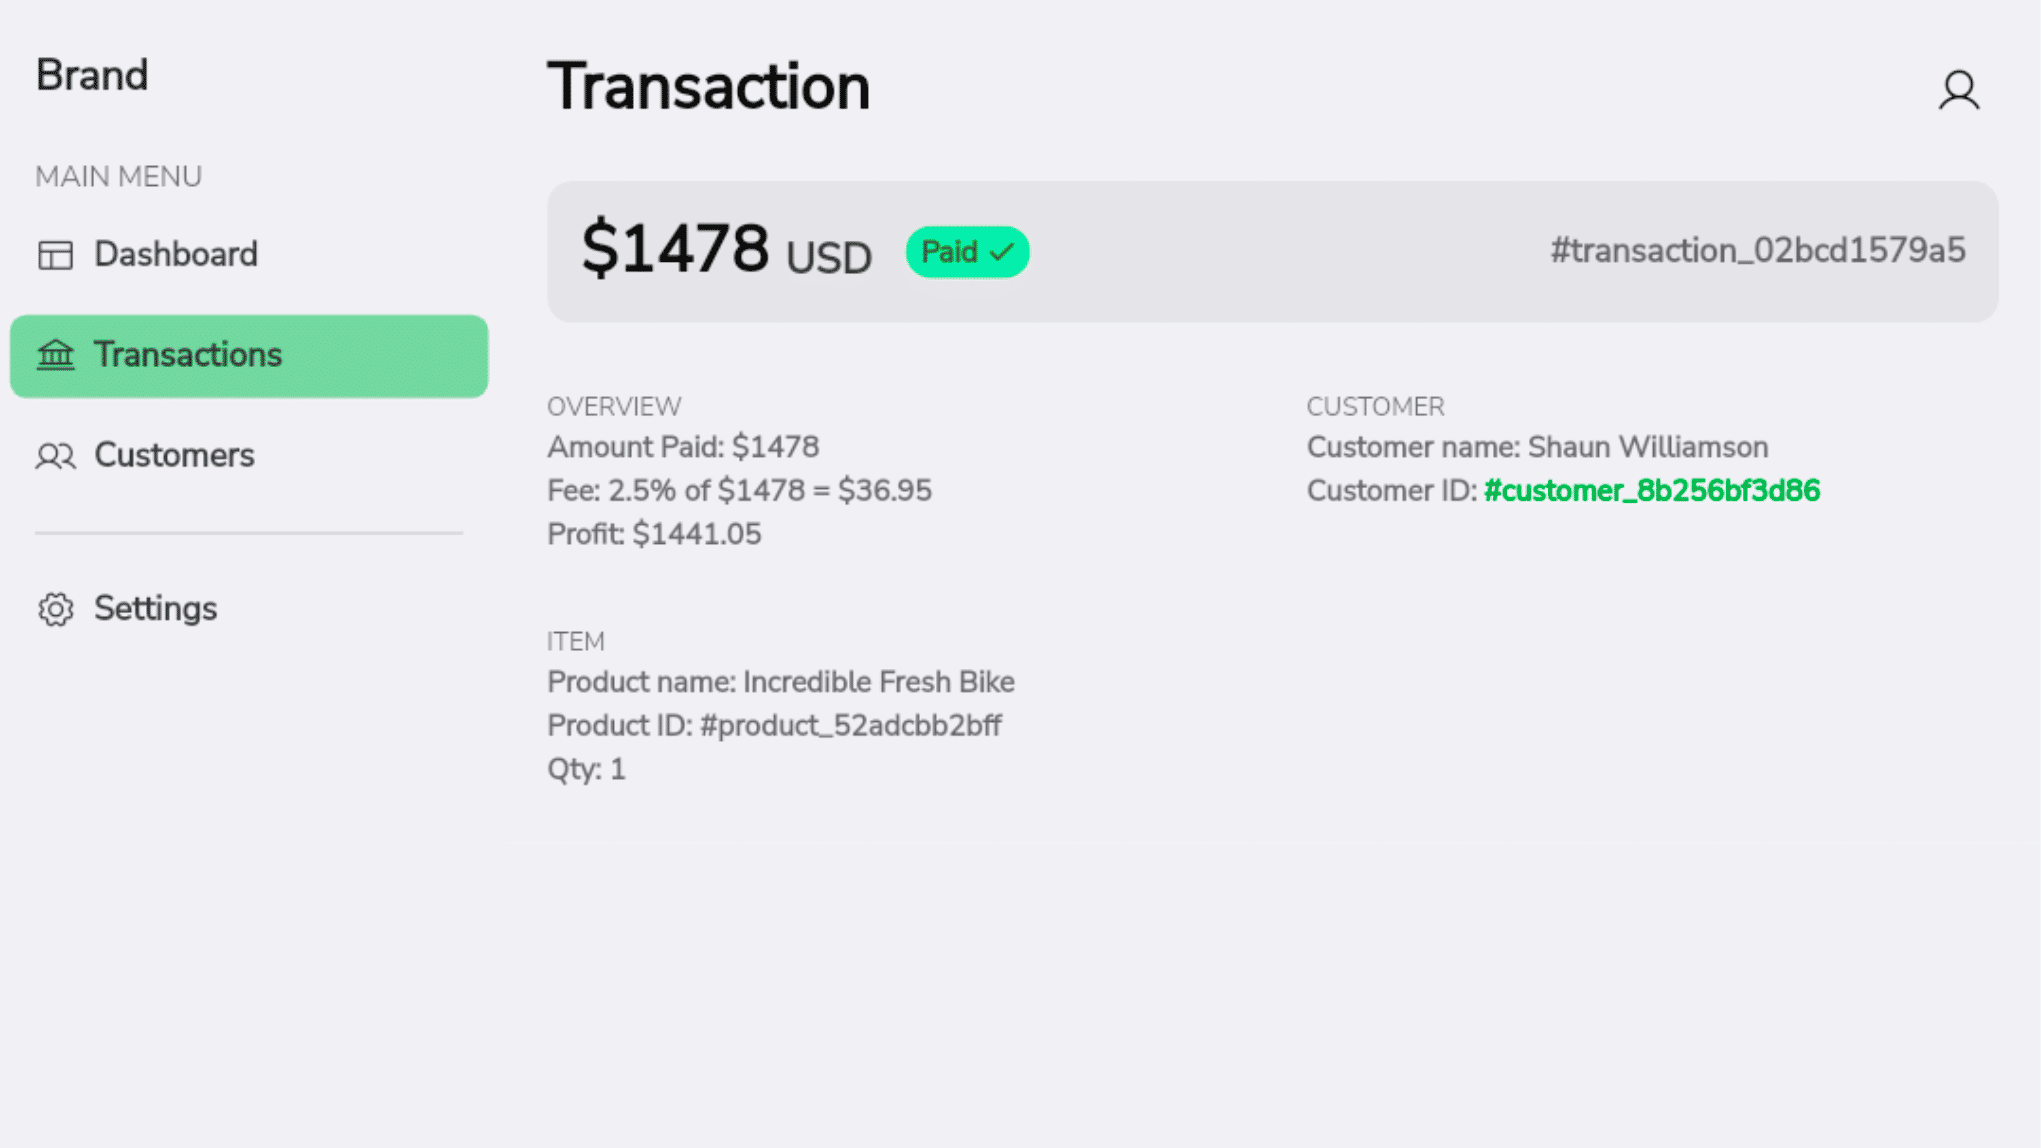The height and width of the screenshot is (1148, 2041).
Task: Open the user profile icon
Action: (1958, 90)
